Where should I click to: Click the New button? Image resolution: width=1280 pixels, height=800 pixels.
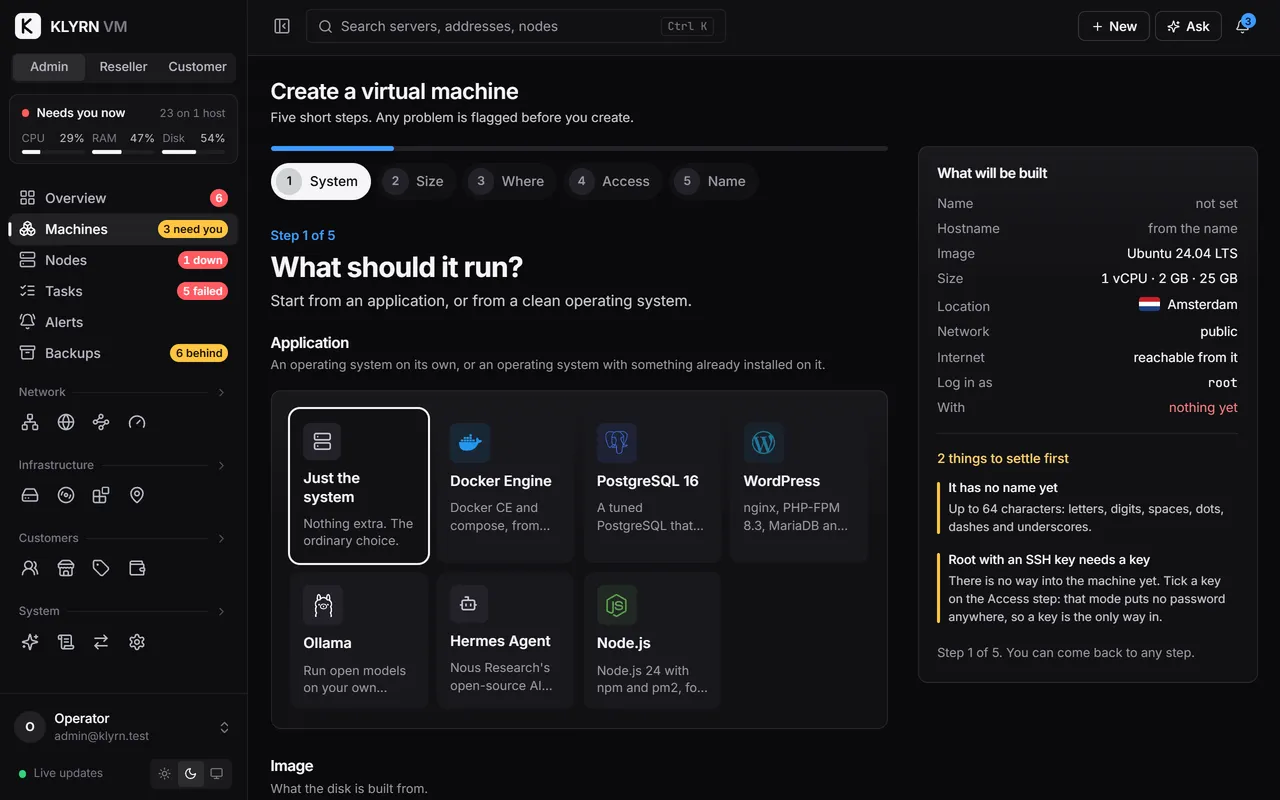point(1114,26)
